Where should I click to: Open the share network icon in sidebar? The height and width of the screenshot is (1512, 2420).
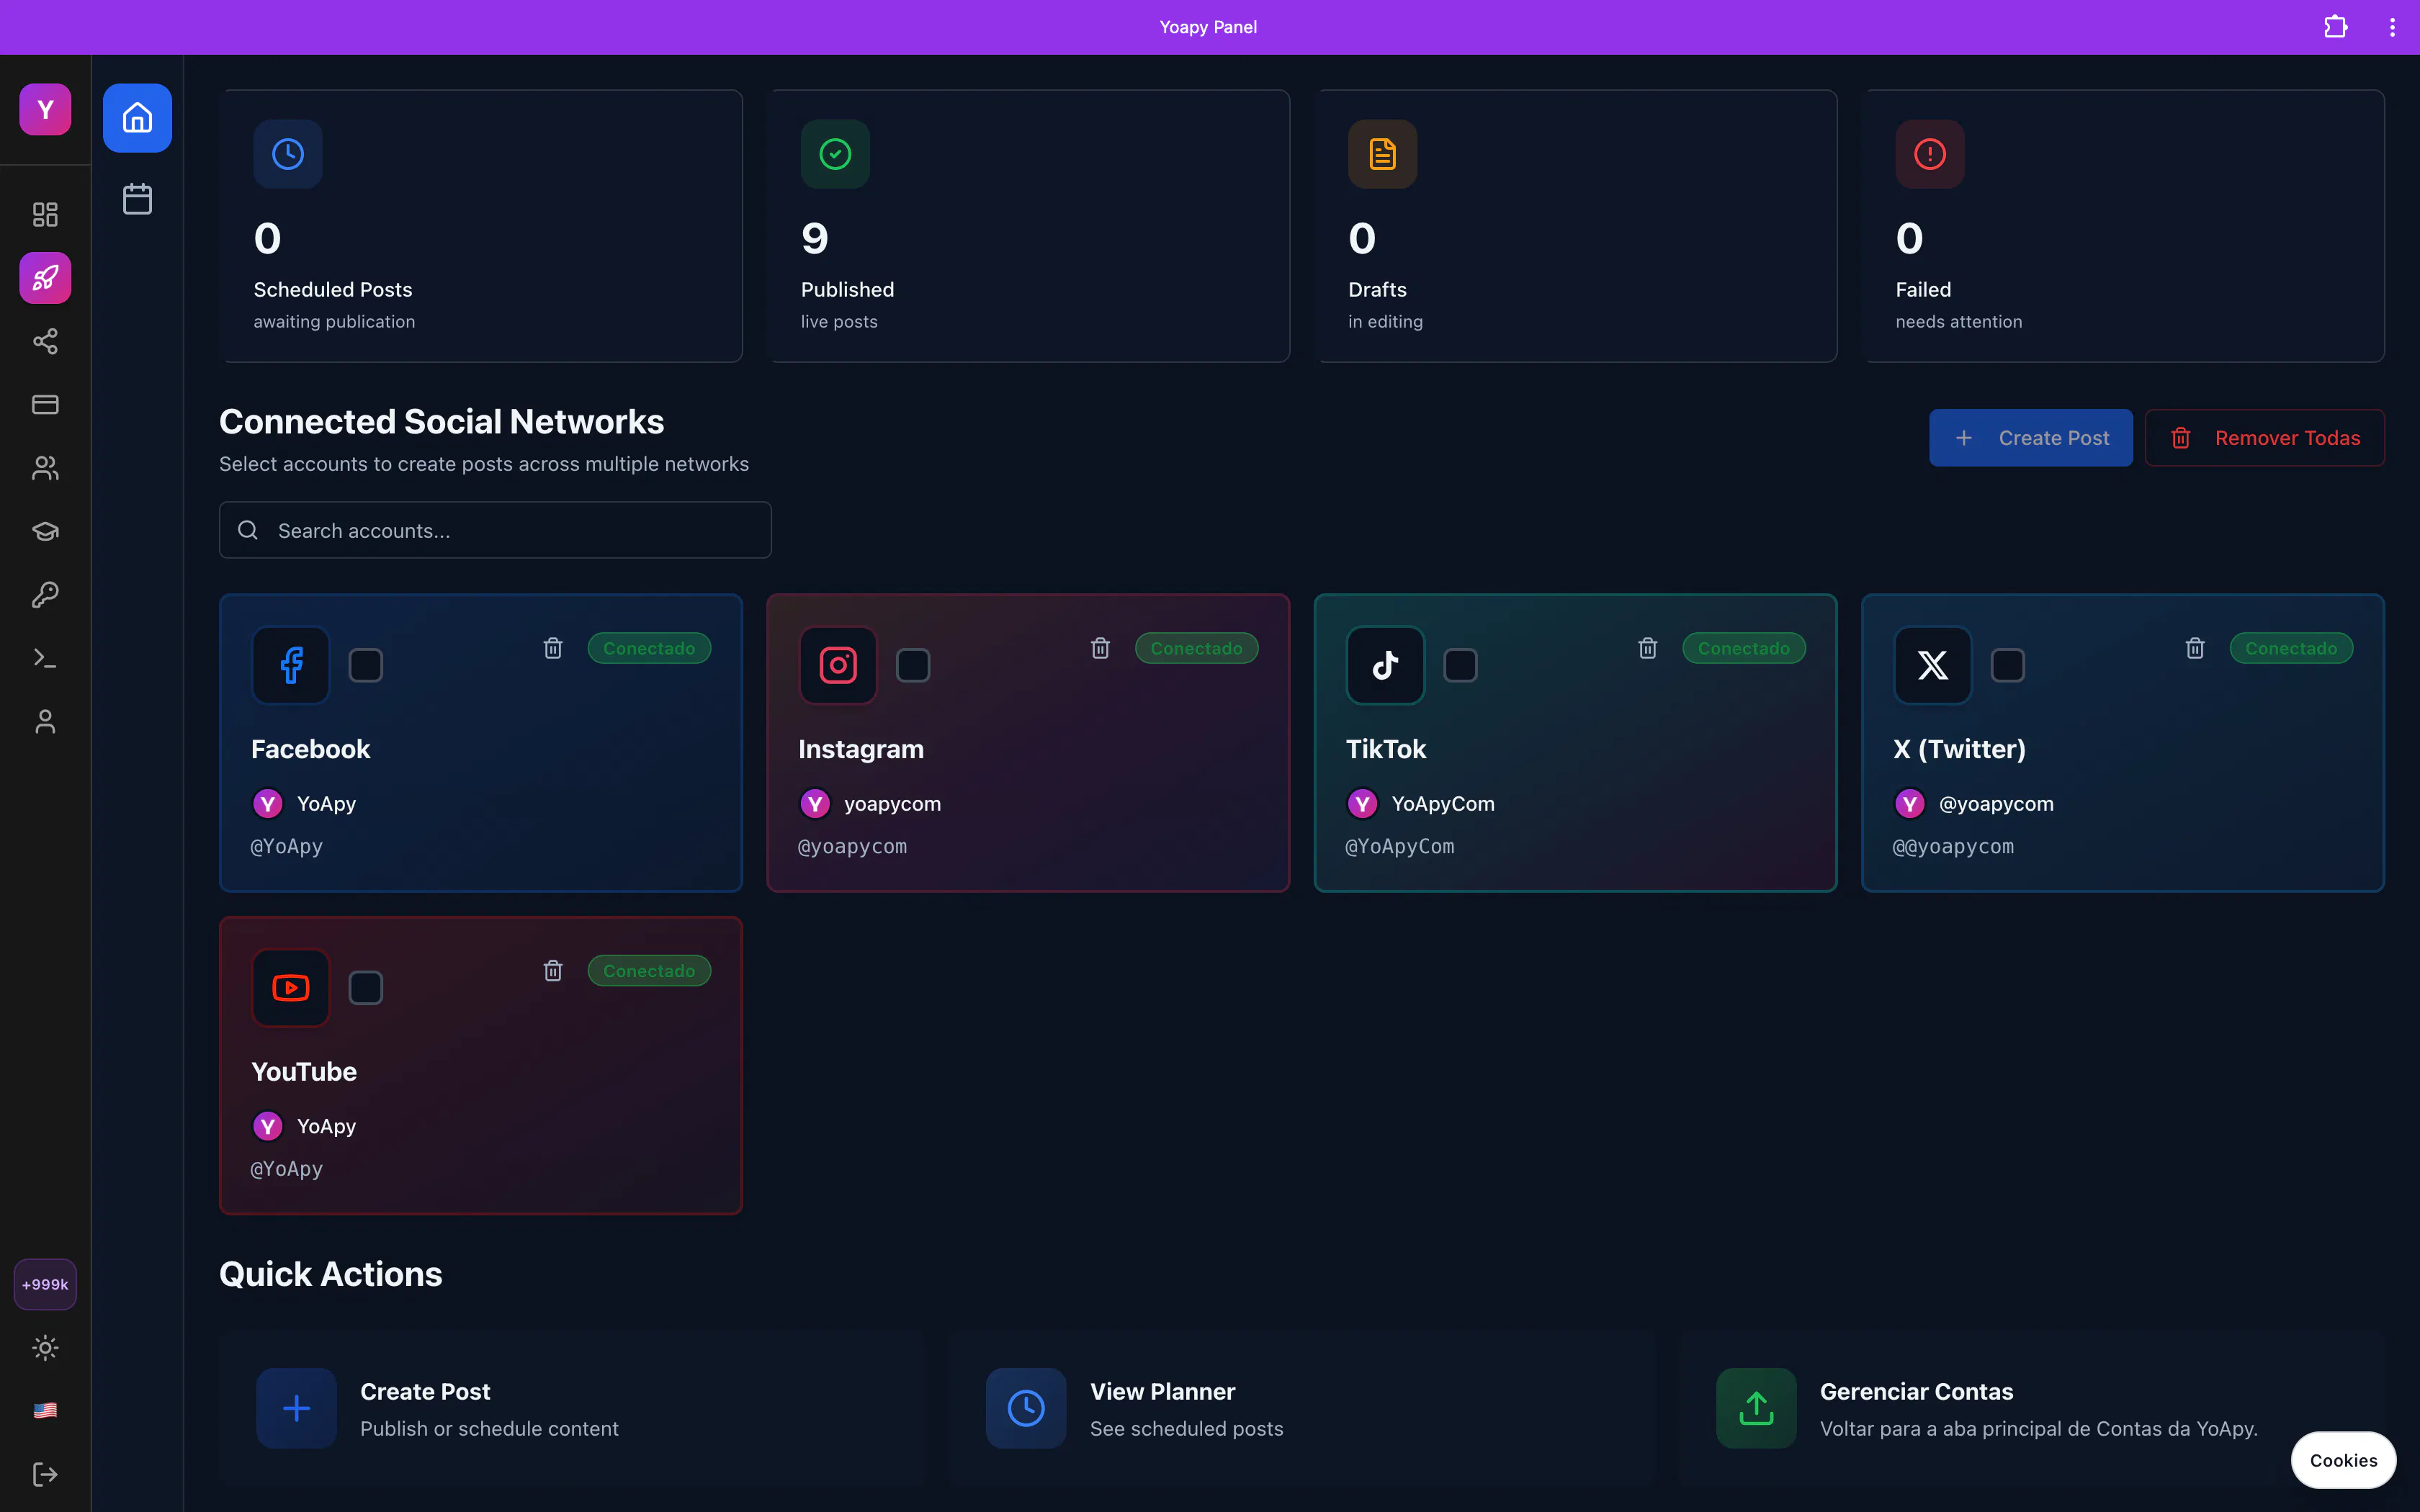click(45, 341)
